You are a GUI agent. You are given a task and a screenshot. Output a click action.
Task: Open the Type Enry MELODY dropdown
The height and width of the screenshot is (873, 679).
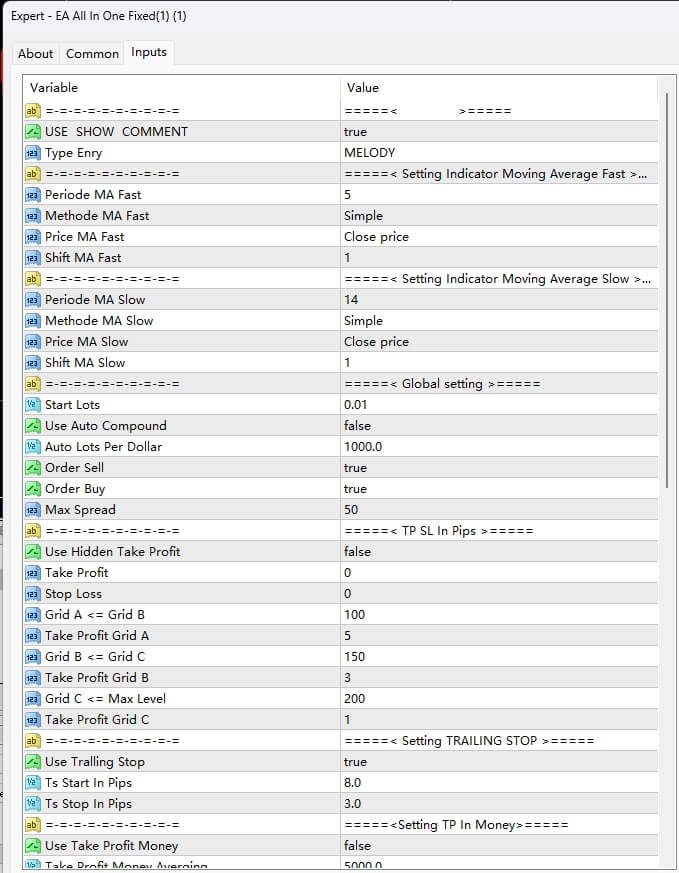coord(369,153)
